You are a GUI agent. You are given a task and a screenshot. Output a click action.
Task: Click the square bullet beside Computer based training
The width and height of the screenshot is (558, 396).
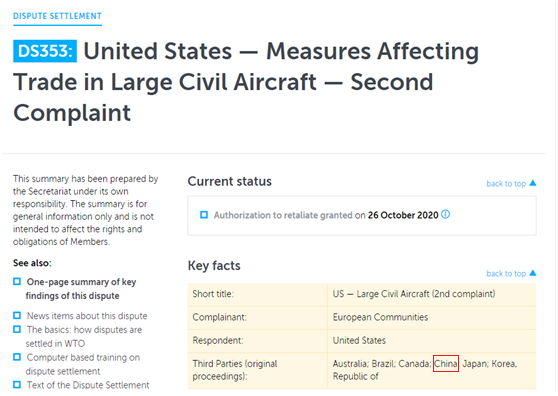[17, 357]
